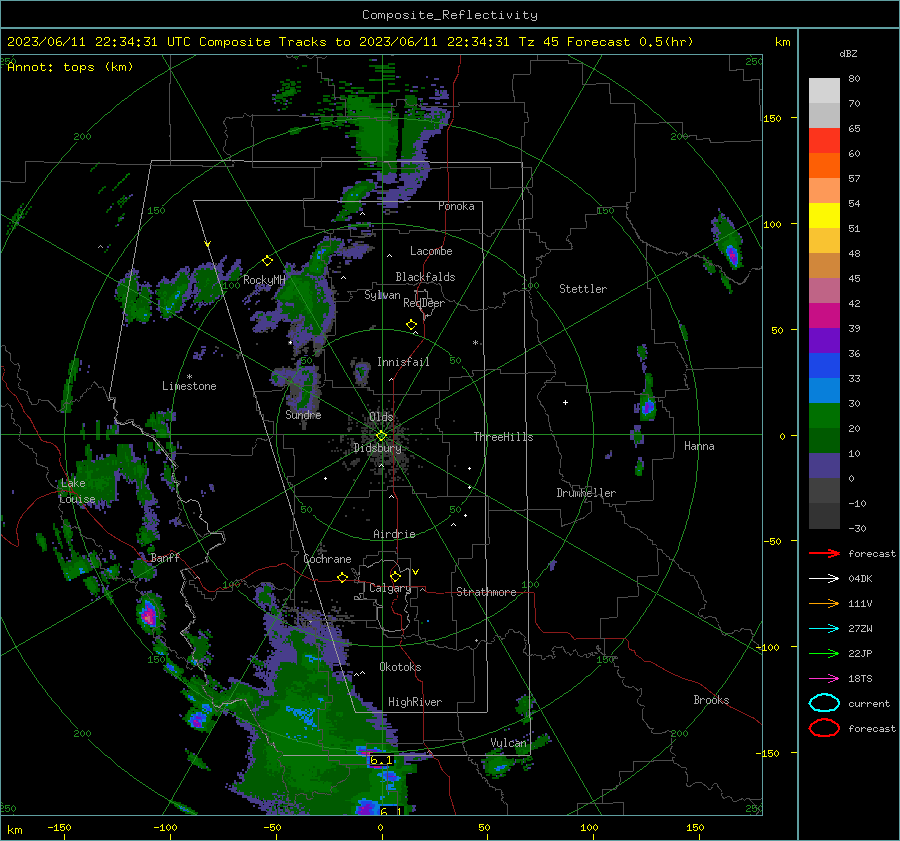
Task: Click the Vulcan city label
Action: point(508,743)
